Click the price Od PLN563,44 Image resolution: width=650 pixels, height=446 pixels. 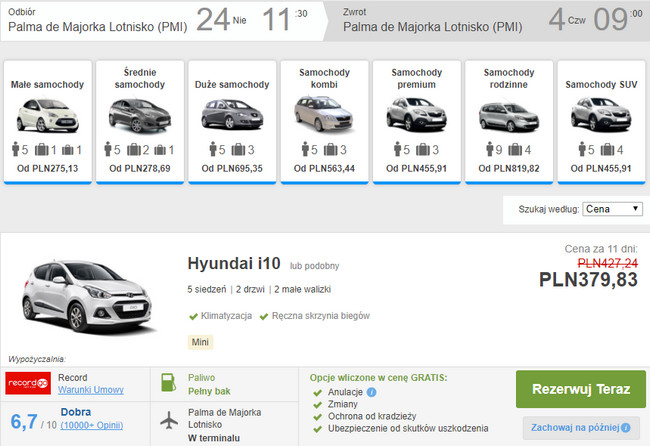pyautogui.click(x=324, y=169)
